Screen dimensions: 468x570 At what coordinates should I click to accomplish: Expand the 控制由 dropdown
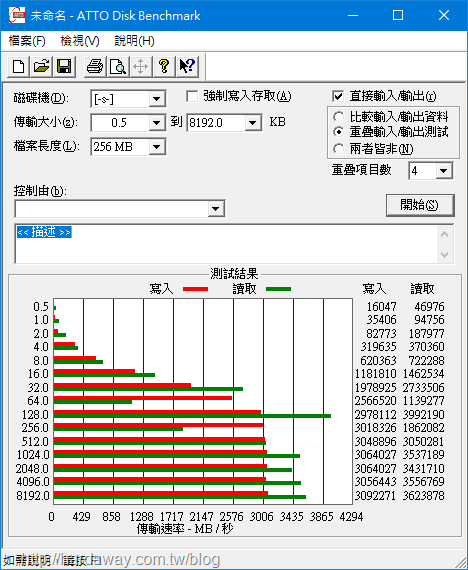216,209
